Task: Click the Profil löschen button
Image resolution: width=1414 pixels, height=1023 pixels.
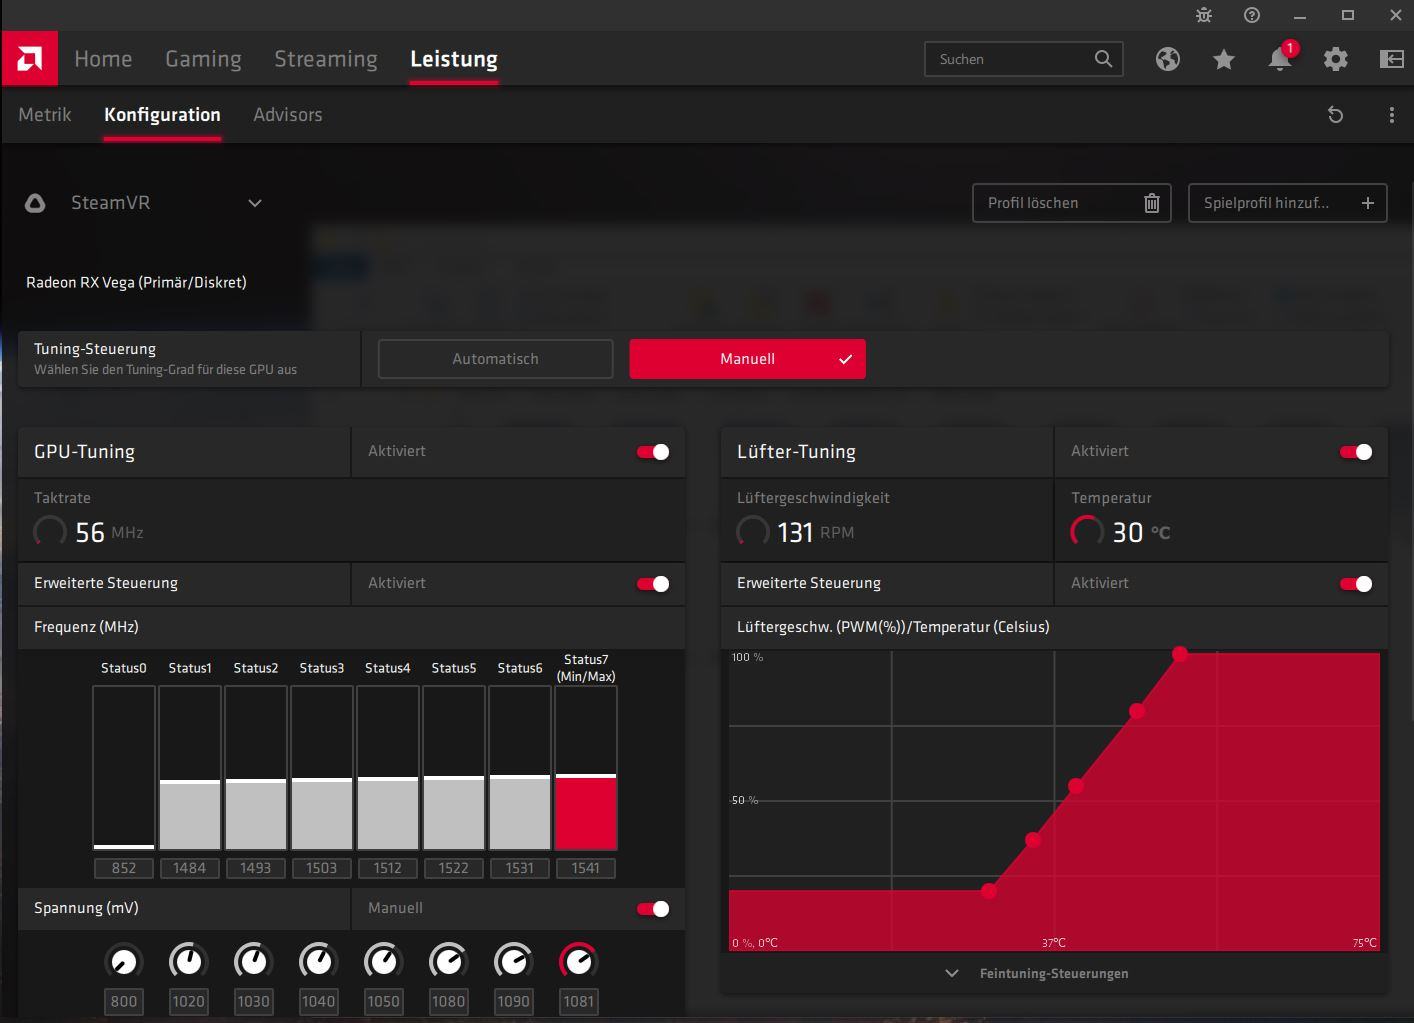Action: (x=1071, y=203)
